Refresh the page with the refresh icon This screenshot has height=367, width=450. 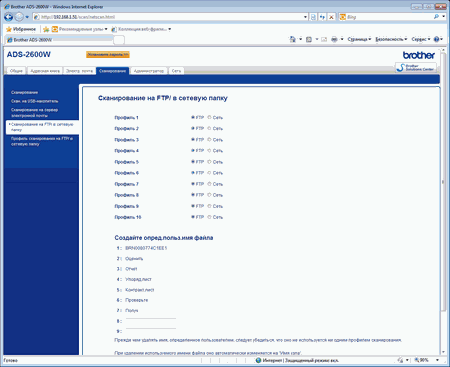[322, 17]
